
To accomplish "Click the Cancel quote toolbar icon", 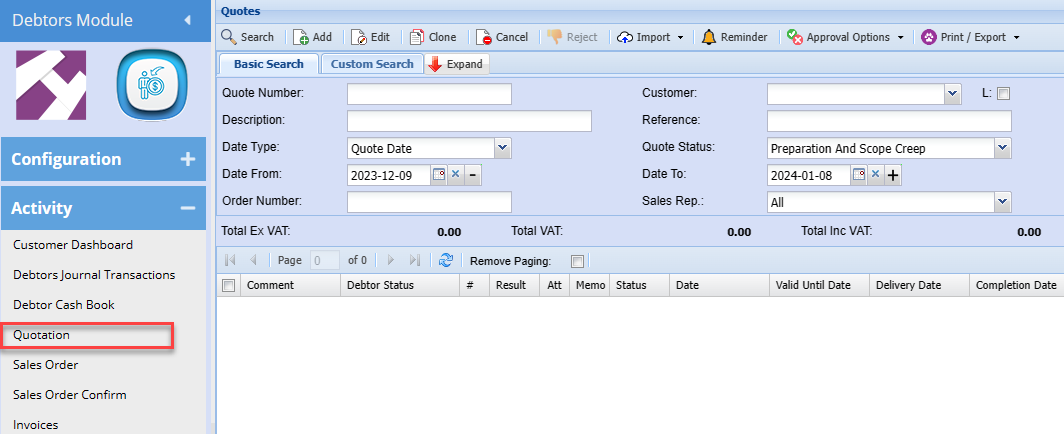I will (483, 37).
